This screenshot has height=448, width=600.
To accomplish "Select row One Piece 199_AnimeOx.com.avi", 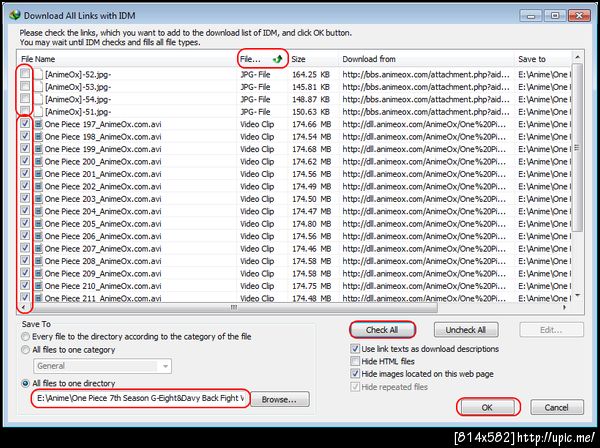I will [294, 149].
